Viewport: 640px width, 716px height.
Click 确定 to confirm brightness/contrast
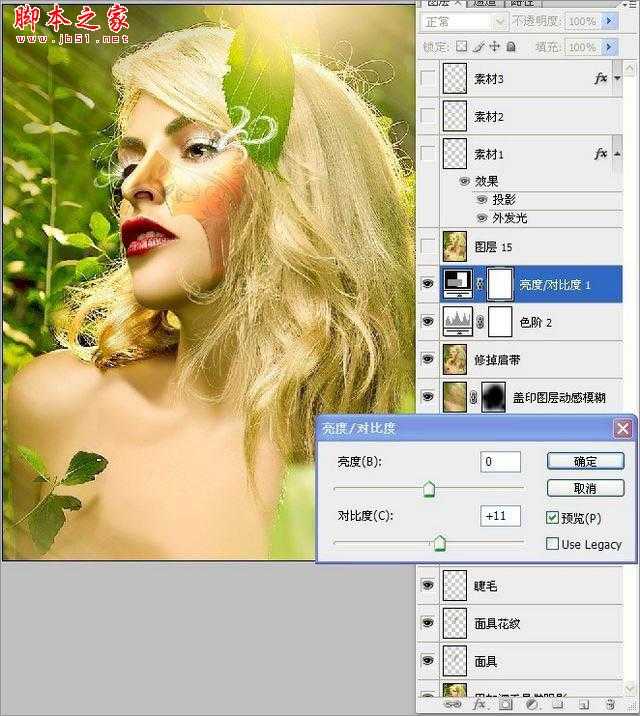tap(585, 461)
